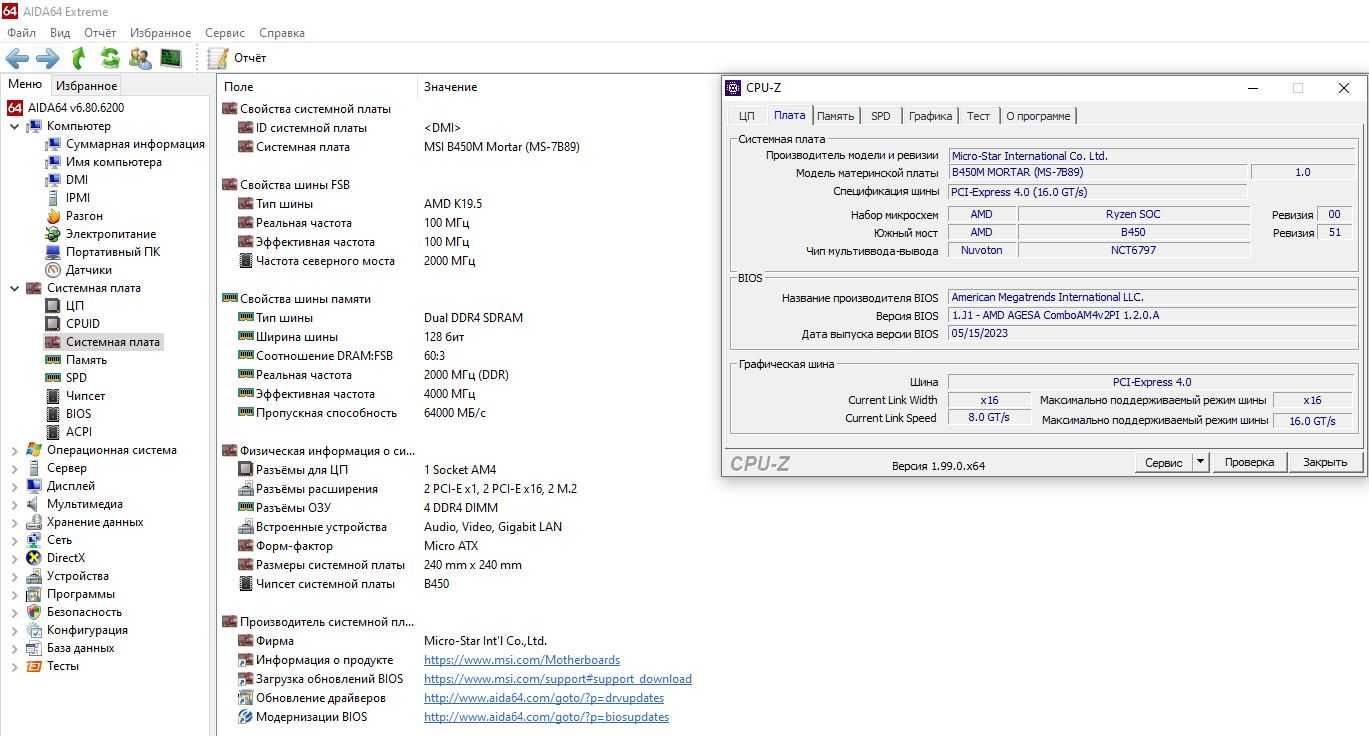Collapse the Компьютер tree node
The width and height of the screenshot is (1369, 736).
[x=15, y=126]
